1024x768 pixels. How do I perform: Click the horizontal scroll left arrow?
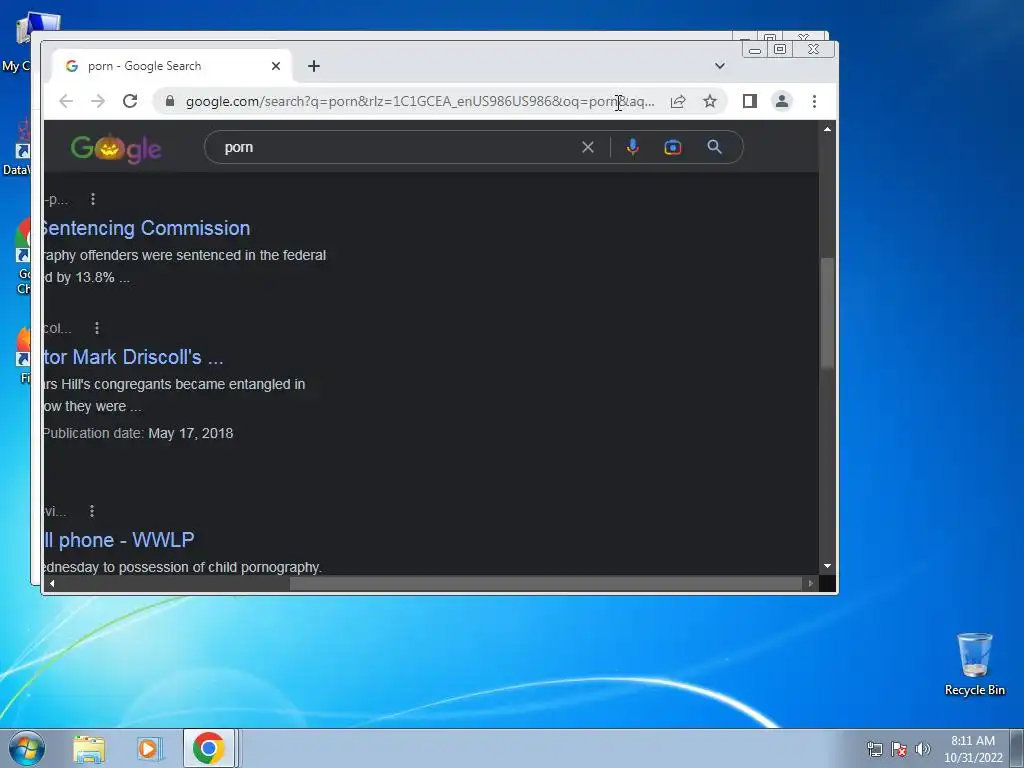point(52,583)
